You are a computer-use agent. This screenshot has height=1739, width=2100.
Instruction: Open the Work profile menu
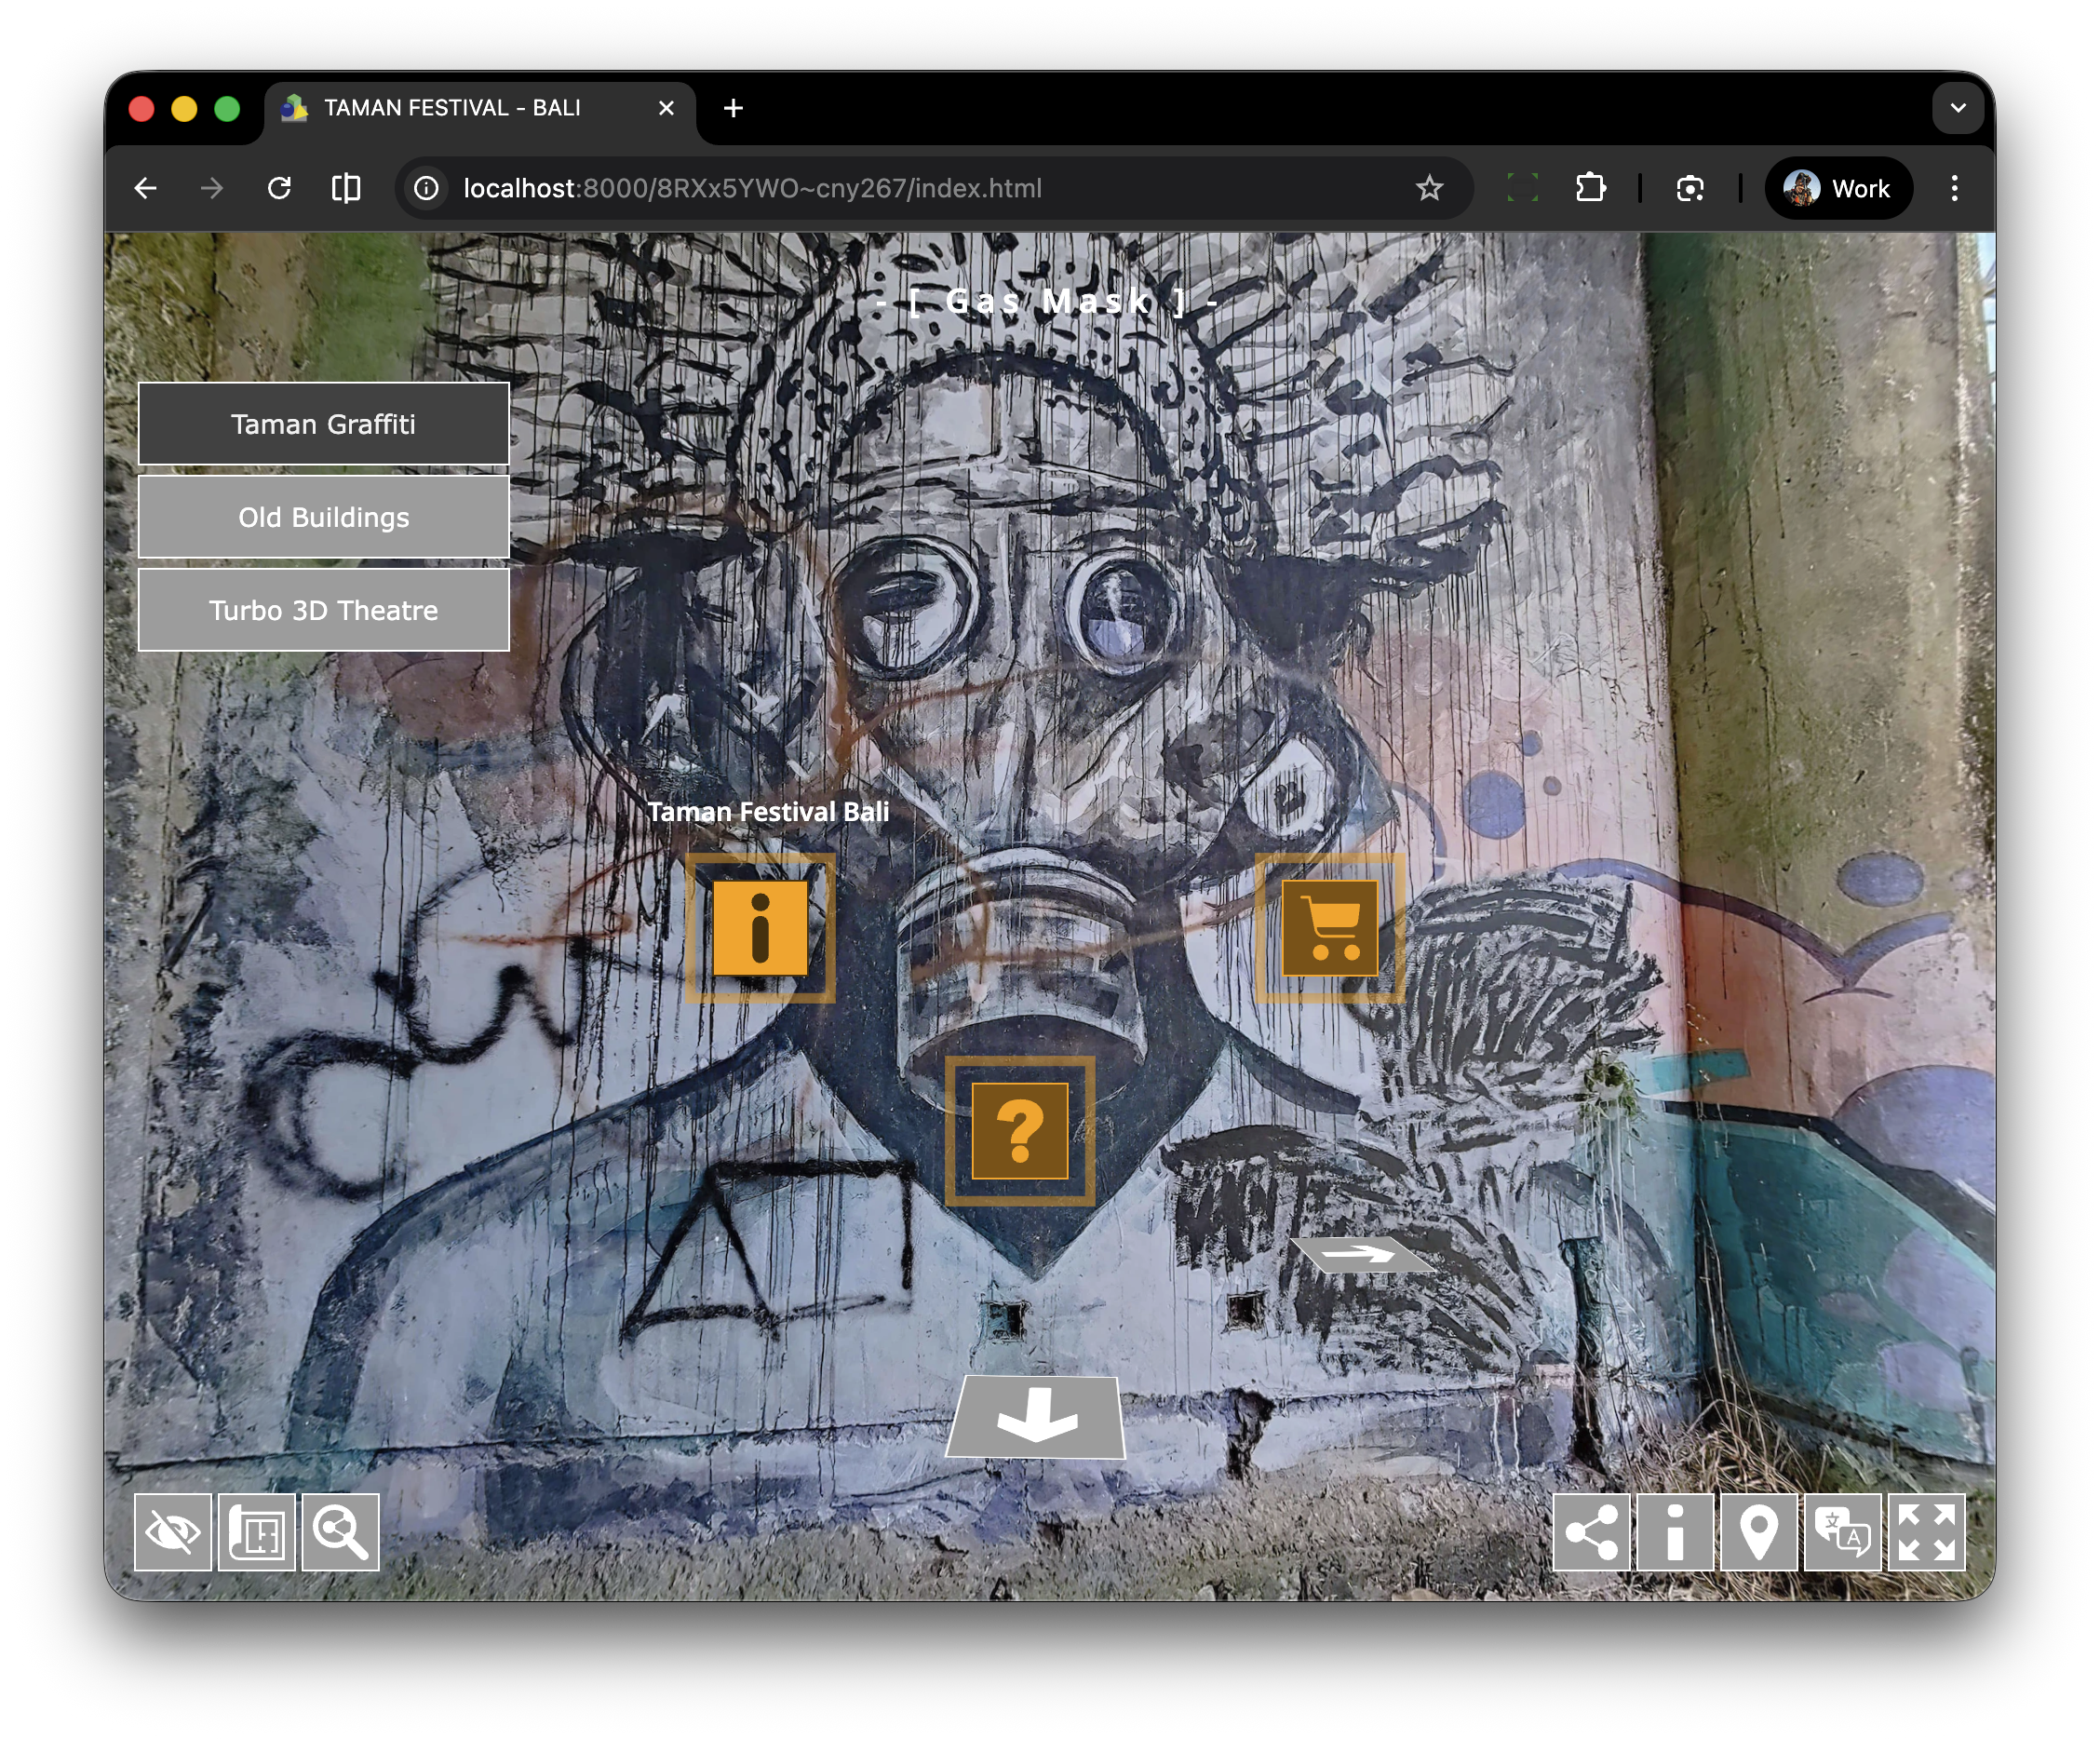[1838, 188]
